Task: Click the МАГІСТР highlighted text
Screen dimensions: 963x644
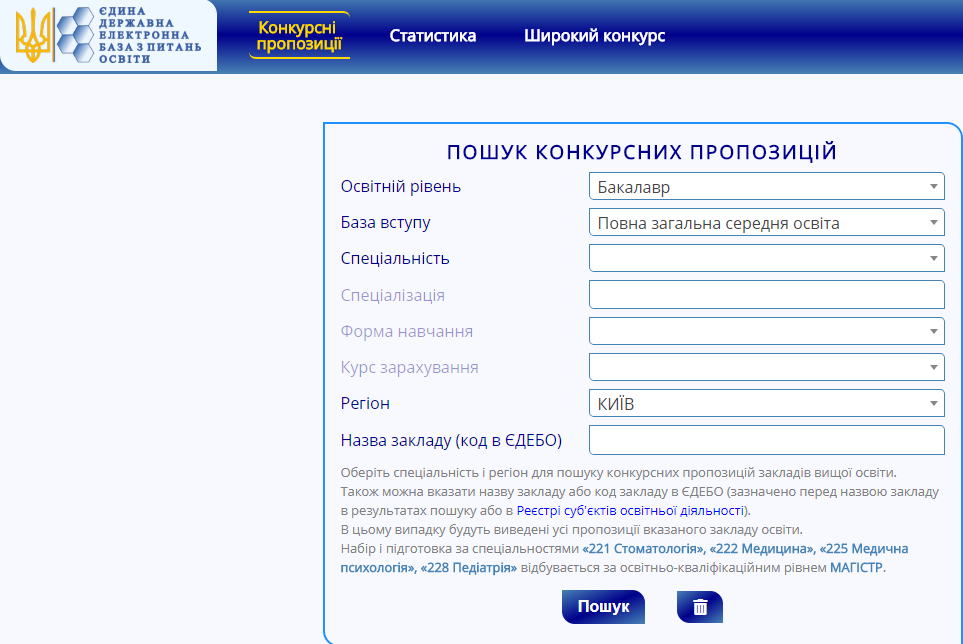Action: point(857,568)
